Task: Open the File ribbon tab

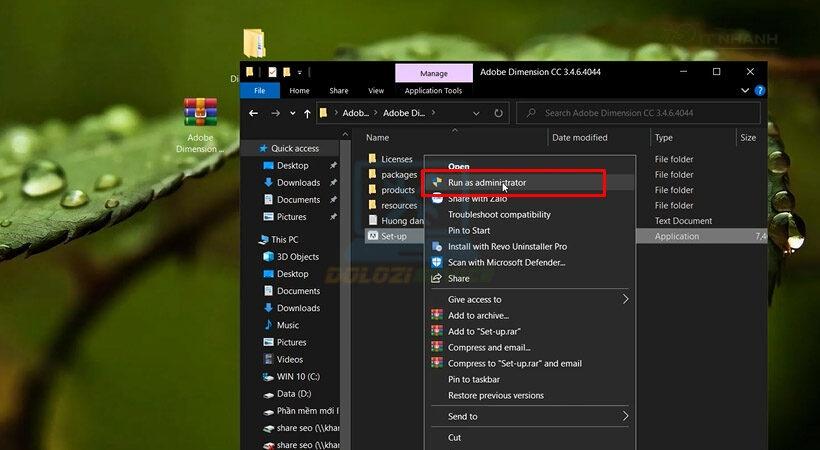Action: (x=259, y=90)
